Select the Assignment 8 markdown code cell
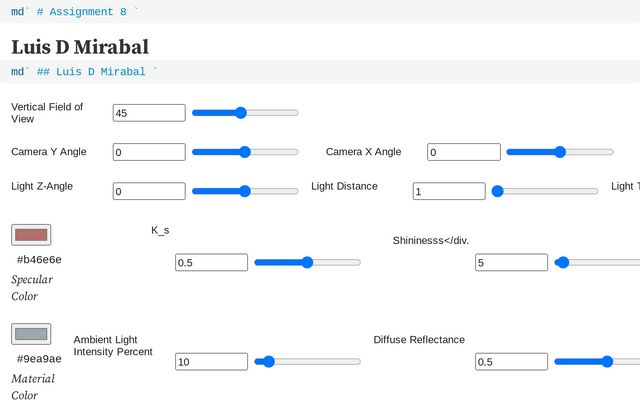Image resolution: width=640 pixels, height=400 pixels. [x=320, y=11]
